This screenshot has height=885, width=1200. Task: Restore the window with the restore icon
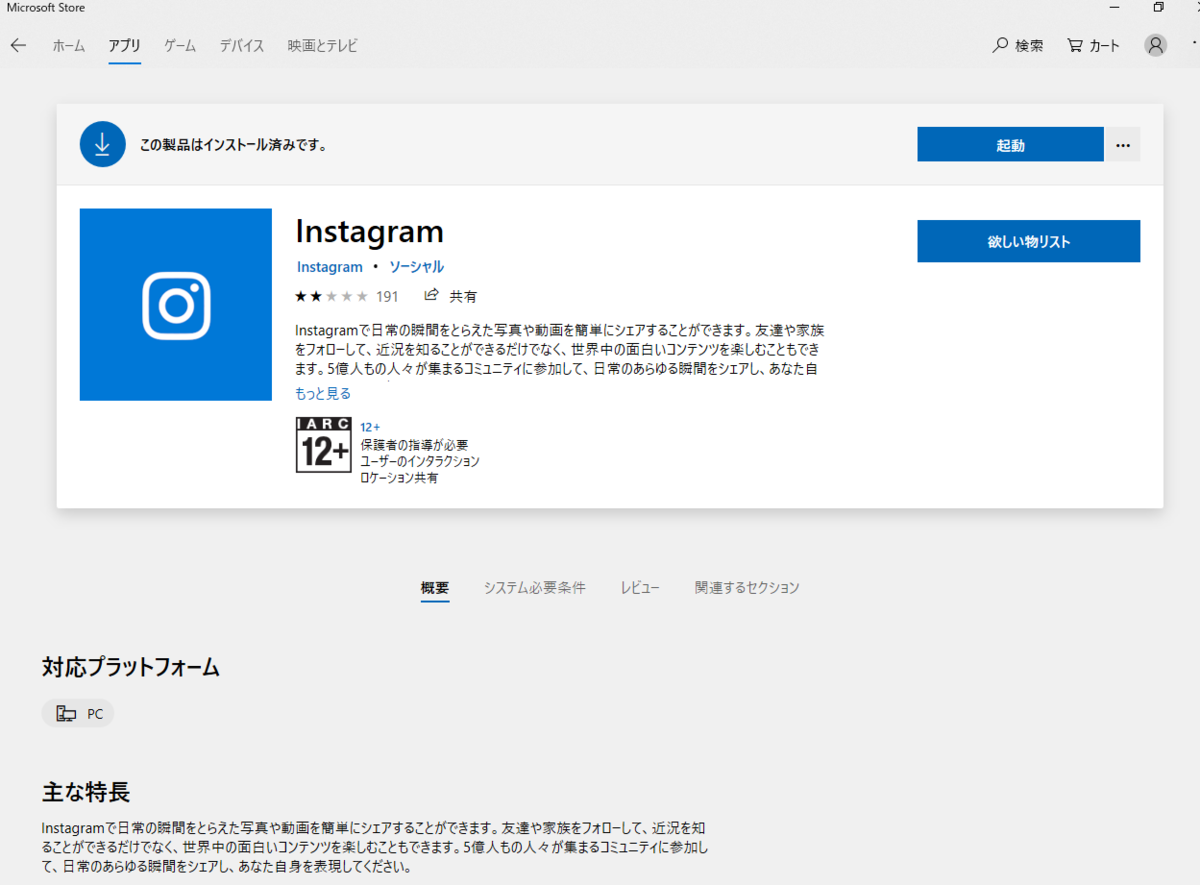click(1158, 7)
